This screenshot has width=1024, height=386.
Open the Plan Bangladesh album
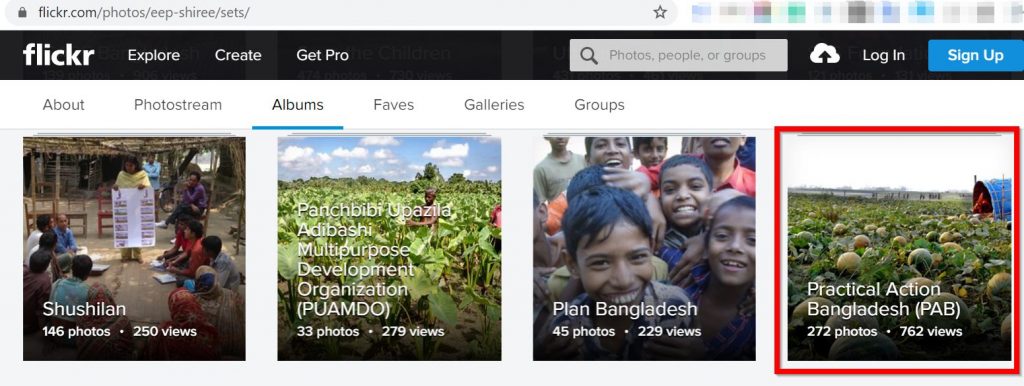[x=644, y=248]
